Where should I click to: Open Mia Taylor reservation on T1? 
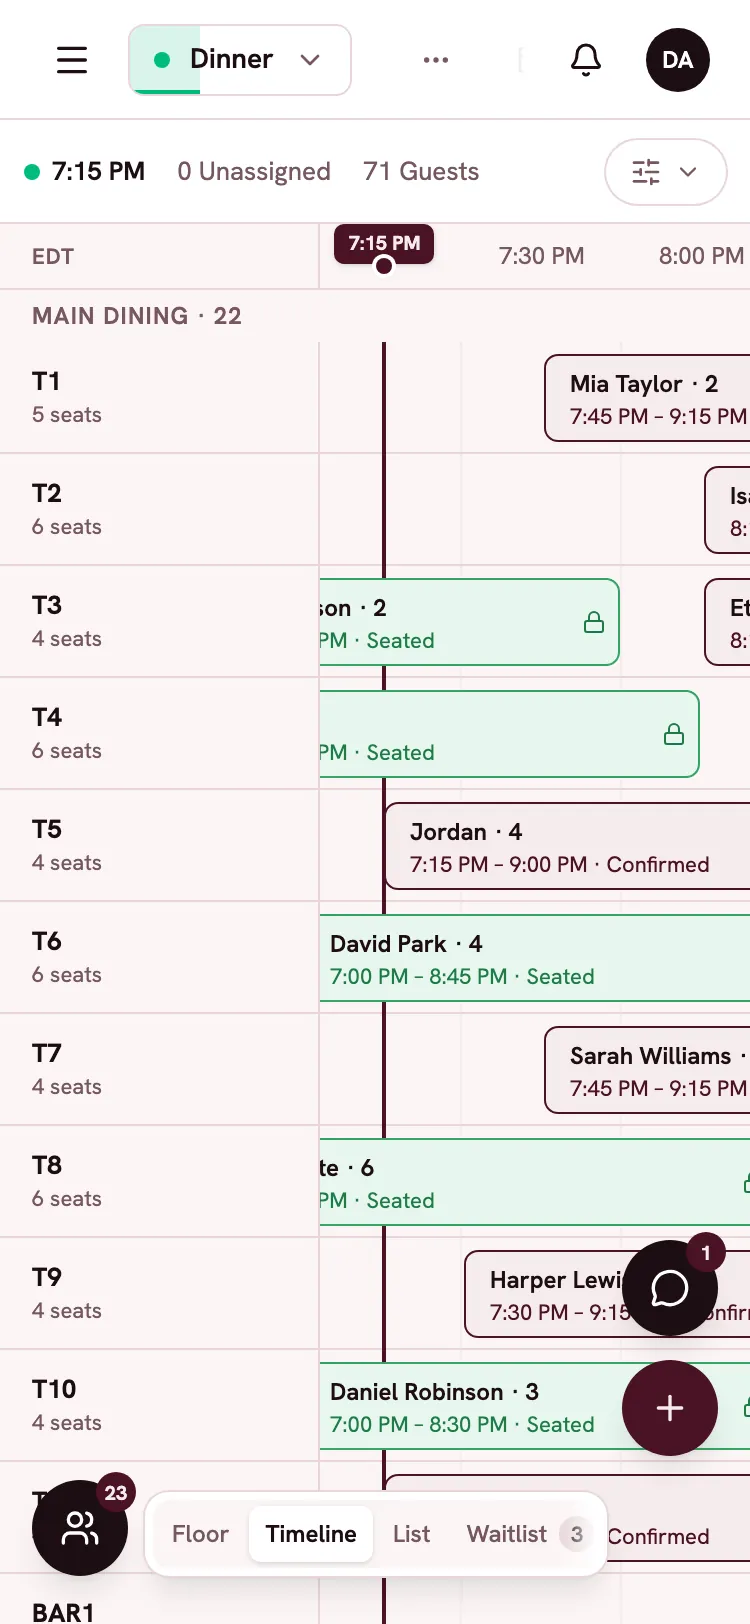(647, 398)
